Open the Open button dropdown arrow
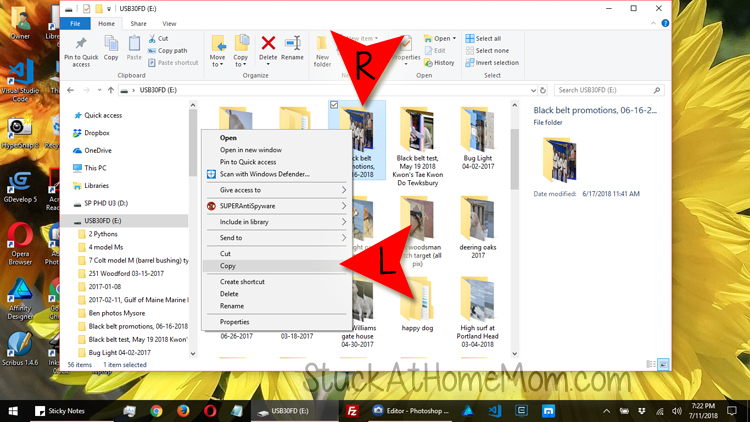This screenshot has height=422, width=750. coord(454,38)
